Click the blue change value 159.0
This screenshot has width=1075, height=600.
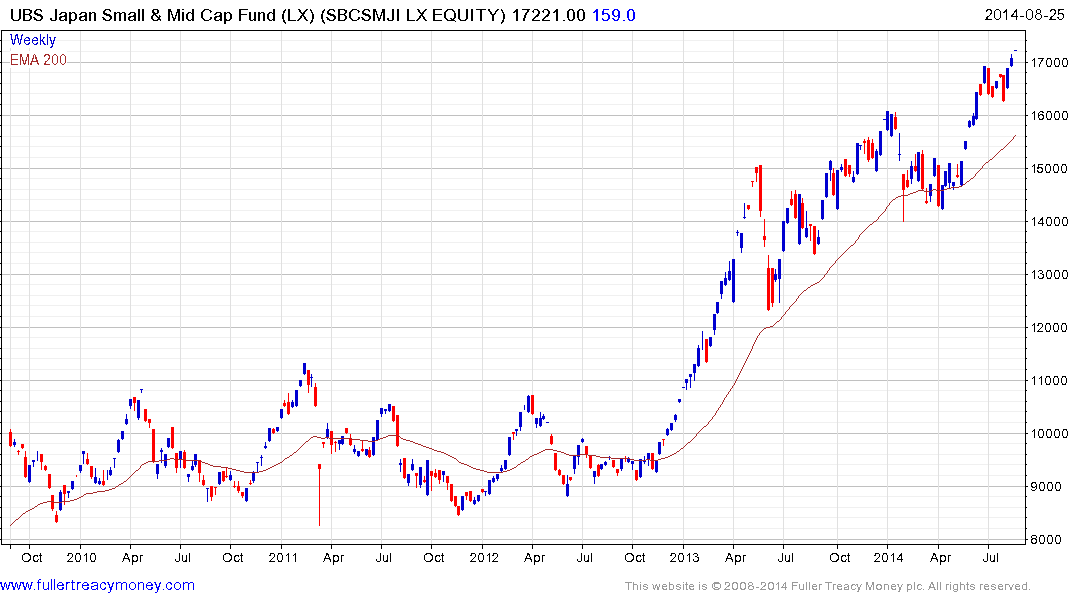(x=614, y=15)
